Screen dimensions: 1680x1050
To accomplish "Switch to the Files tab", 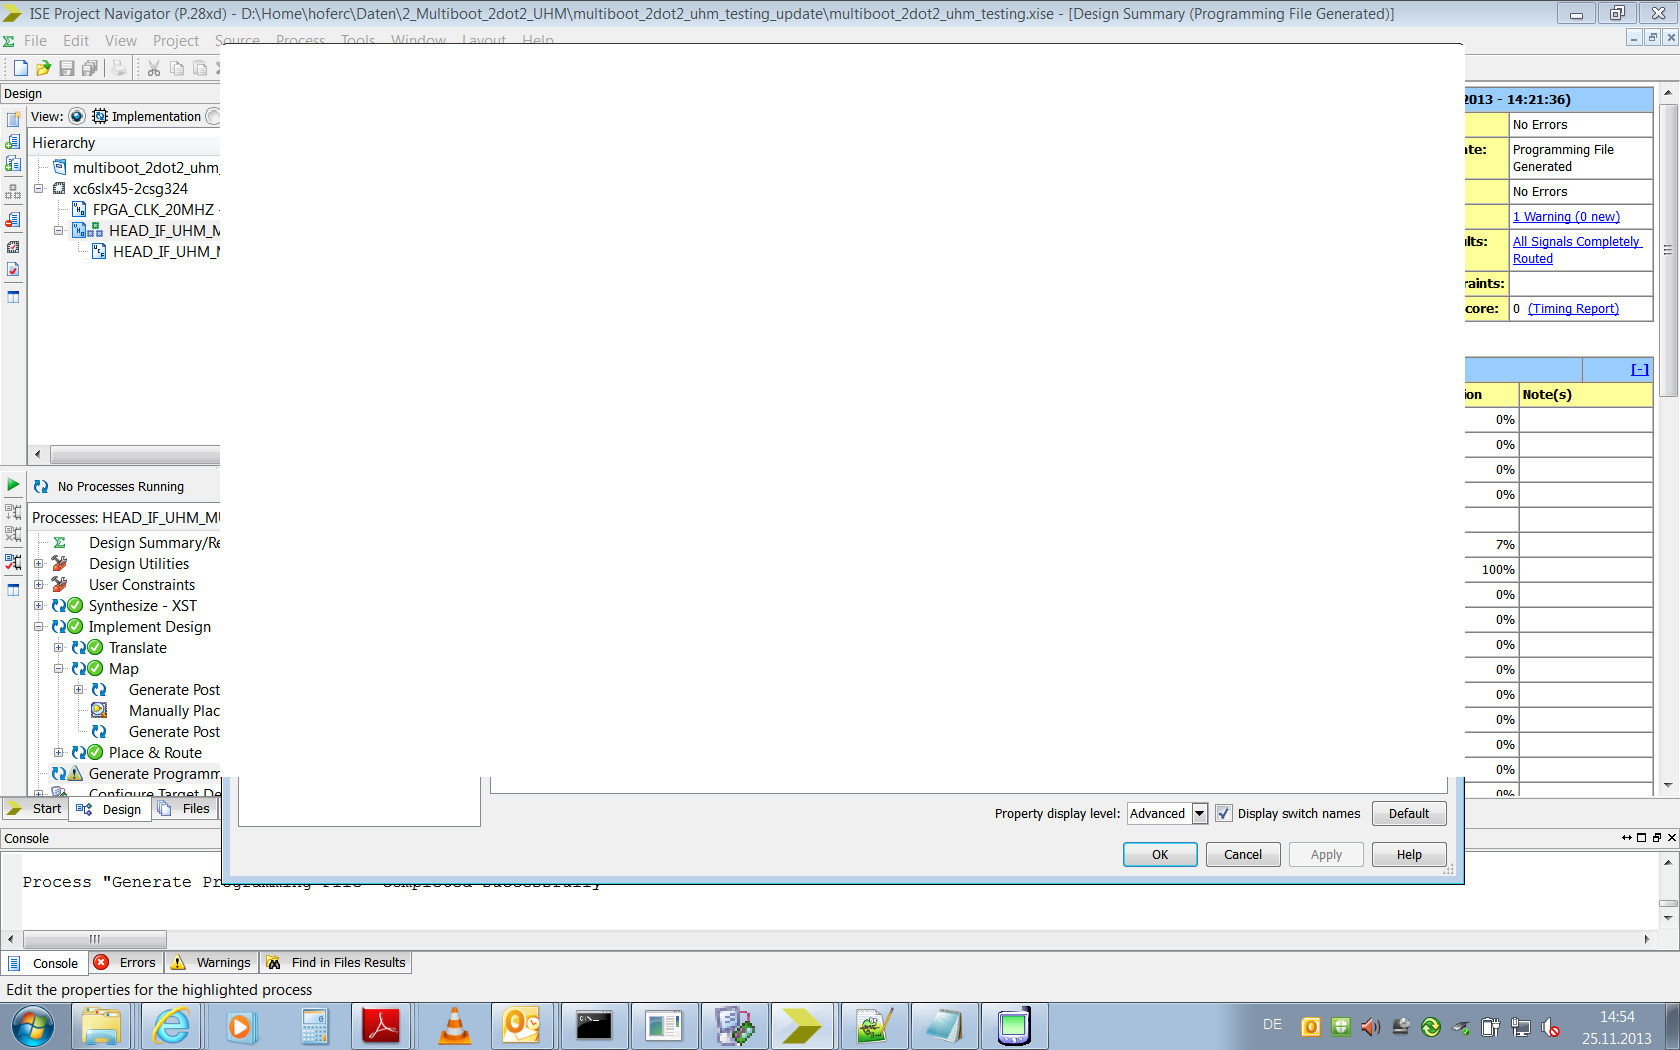I will coord(185,809).
